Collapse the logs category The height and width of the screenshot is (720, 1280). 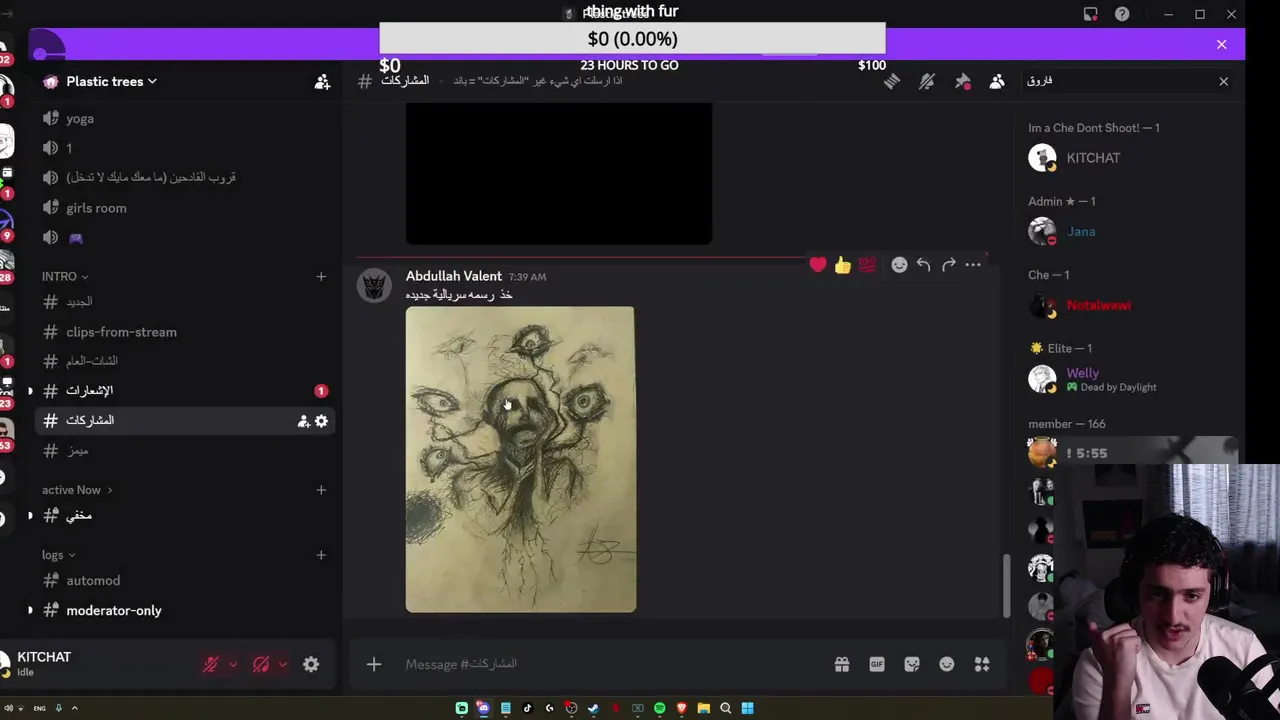click(59, 555)
